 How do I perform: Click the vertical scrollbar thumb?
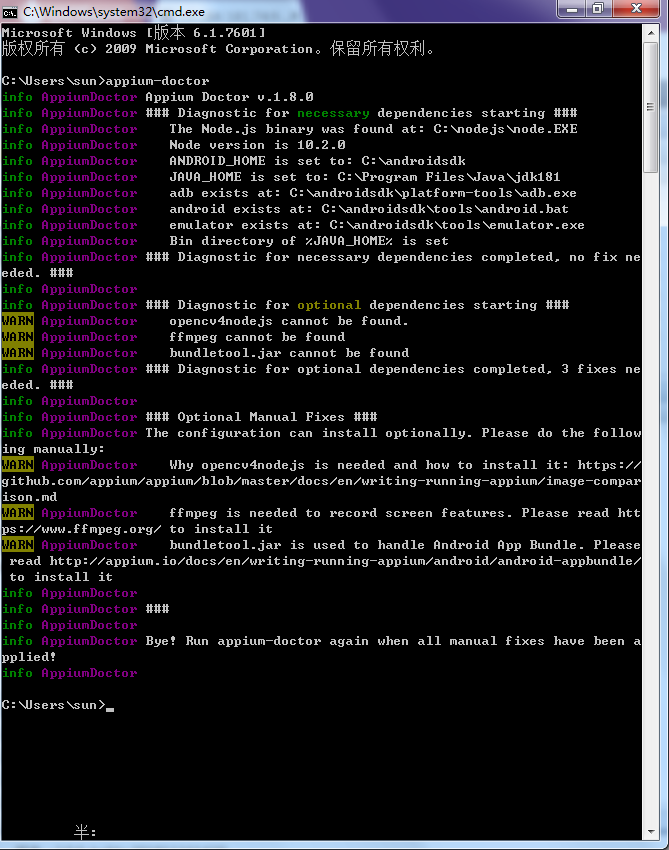(651, 107)
